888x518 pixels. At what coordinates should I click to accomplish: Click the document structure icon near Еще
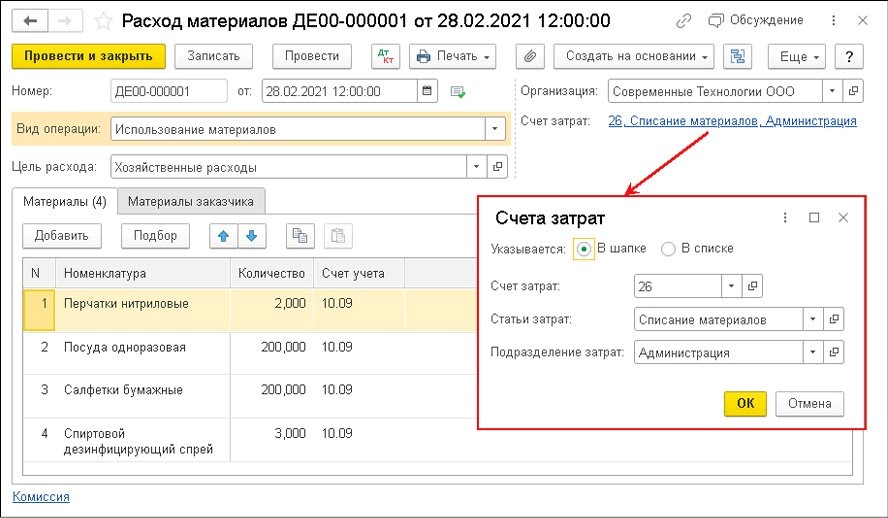pyautogui.click(x=739, y=57)
